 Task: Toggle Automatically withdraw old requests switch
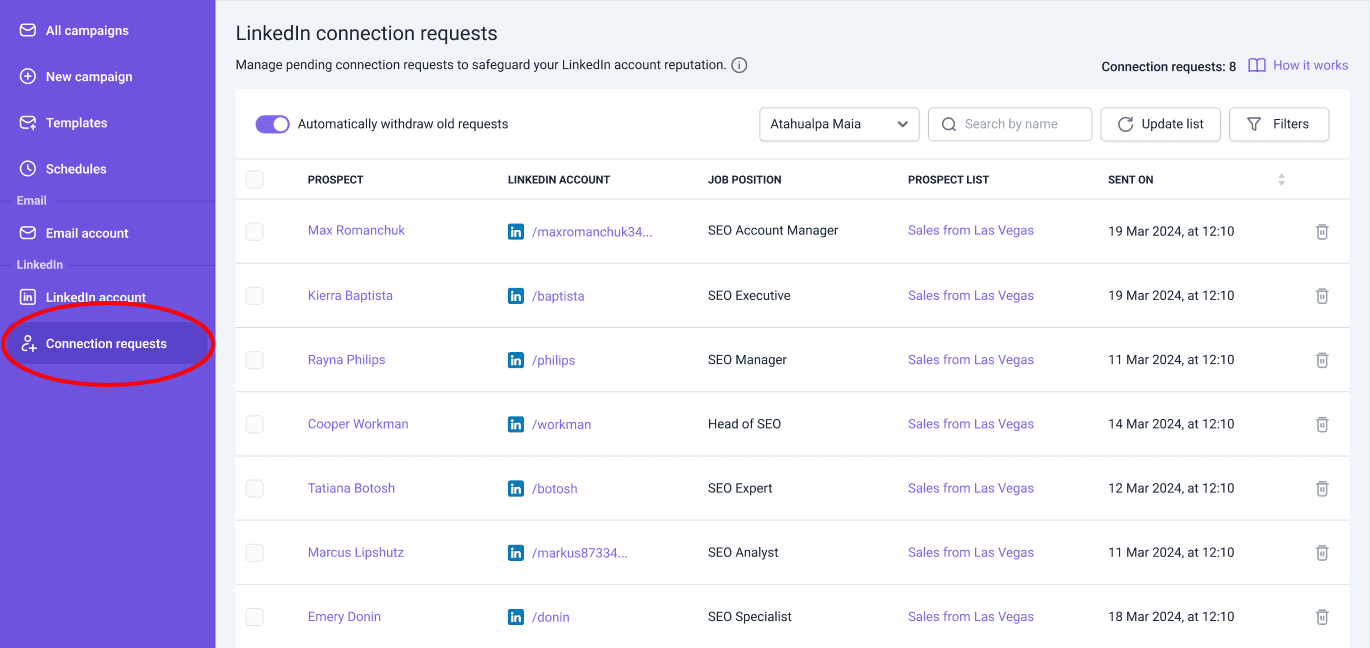[x=272, y=124]
